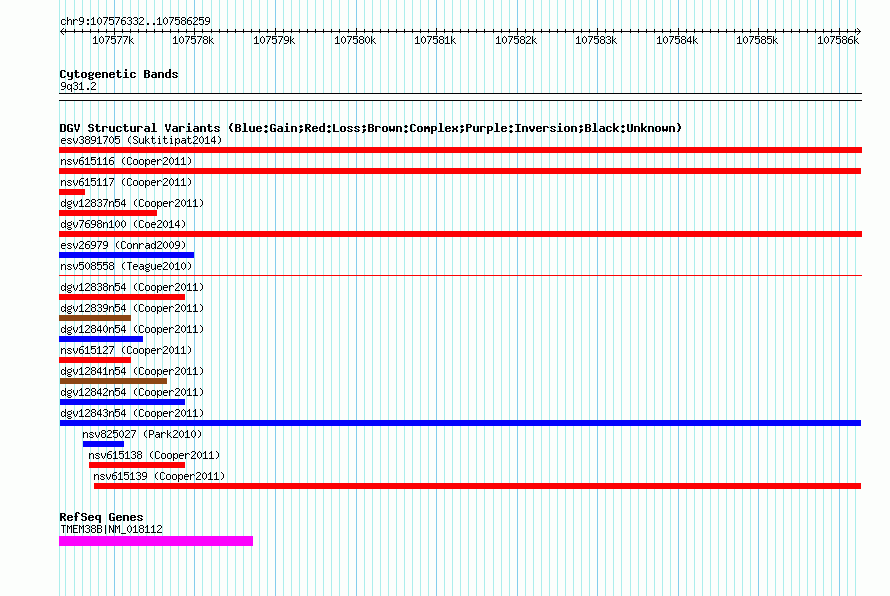
Task: Click the magenta TMEM38B gene bar
Action: click(x=156, y=541)
